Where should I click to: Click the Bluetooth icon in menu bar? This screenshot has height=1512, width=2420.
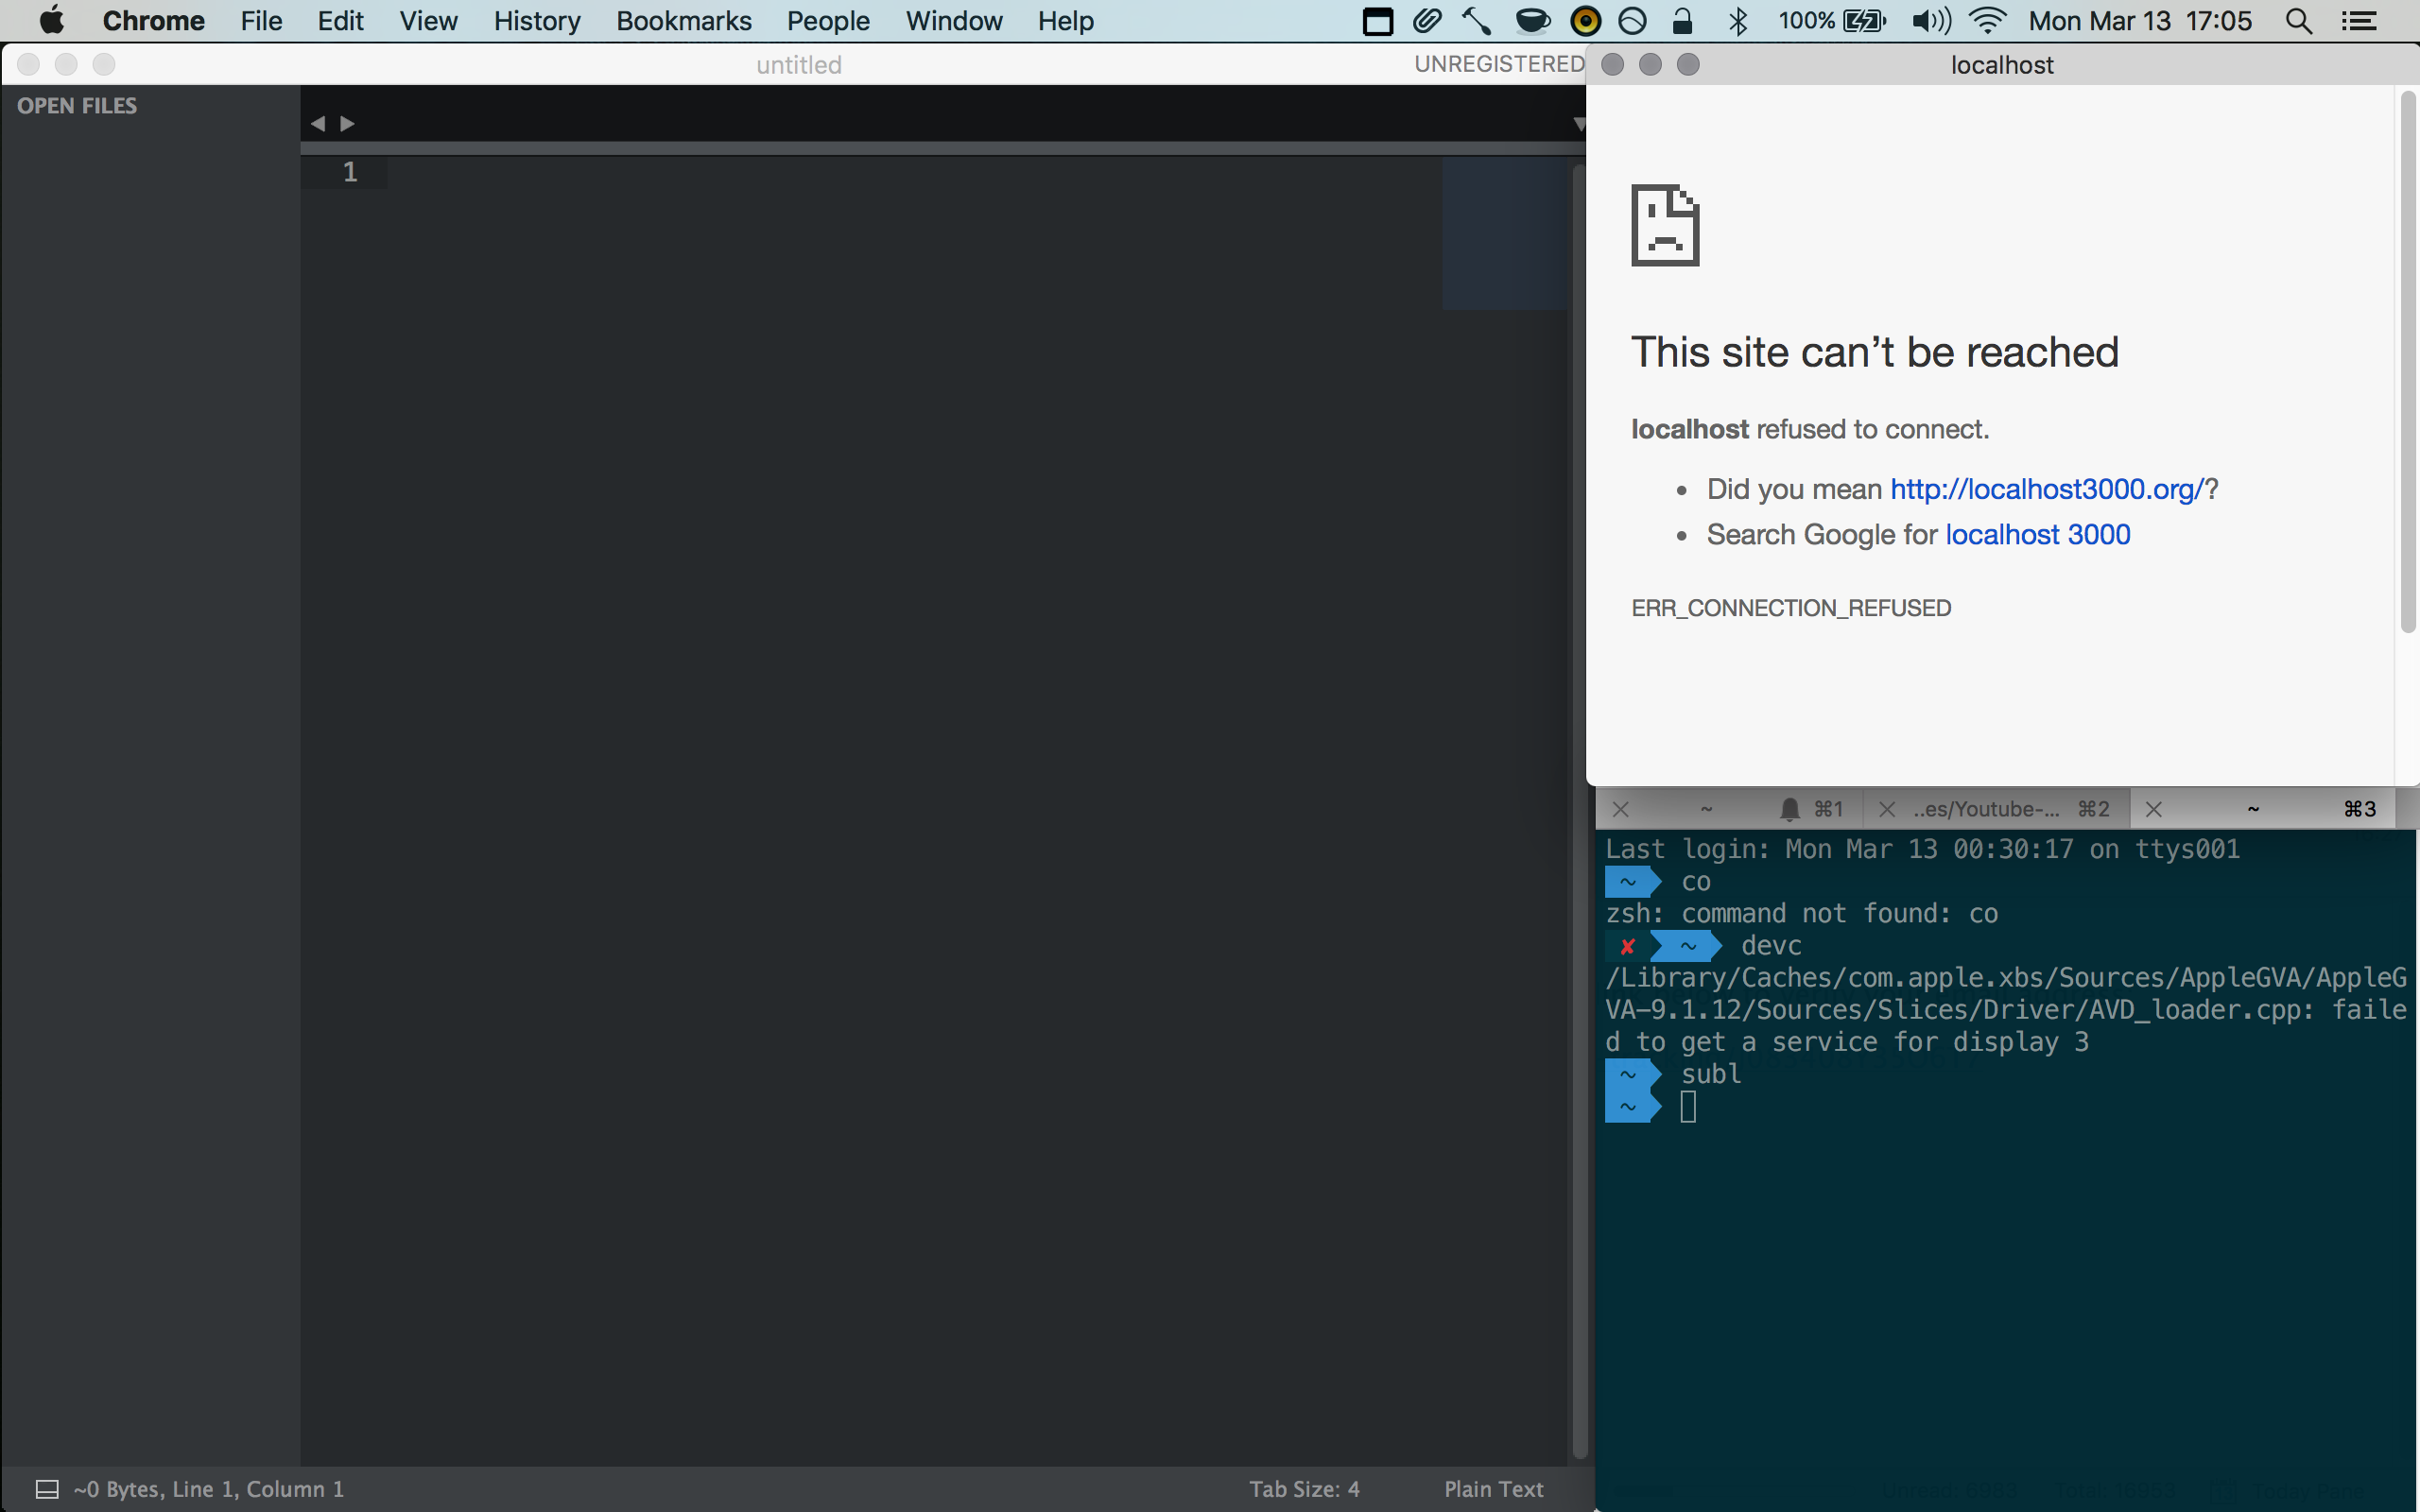point(1738,21)
